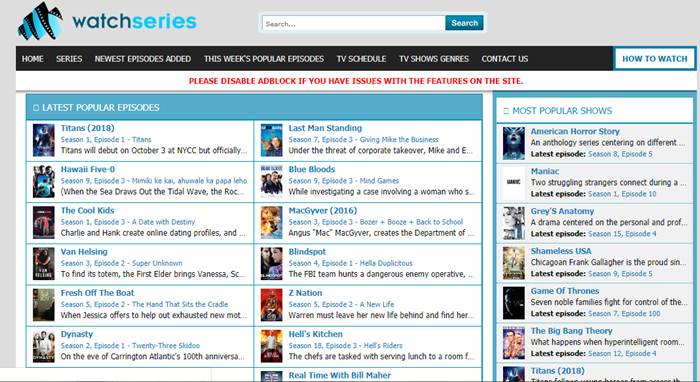700x382 pixels.
Task: Open the Hell's Kitchen poster thumbnail
Action: 271,346
